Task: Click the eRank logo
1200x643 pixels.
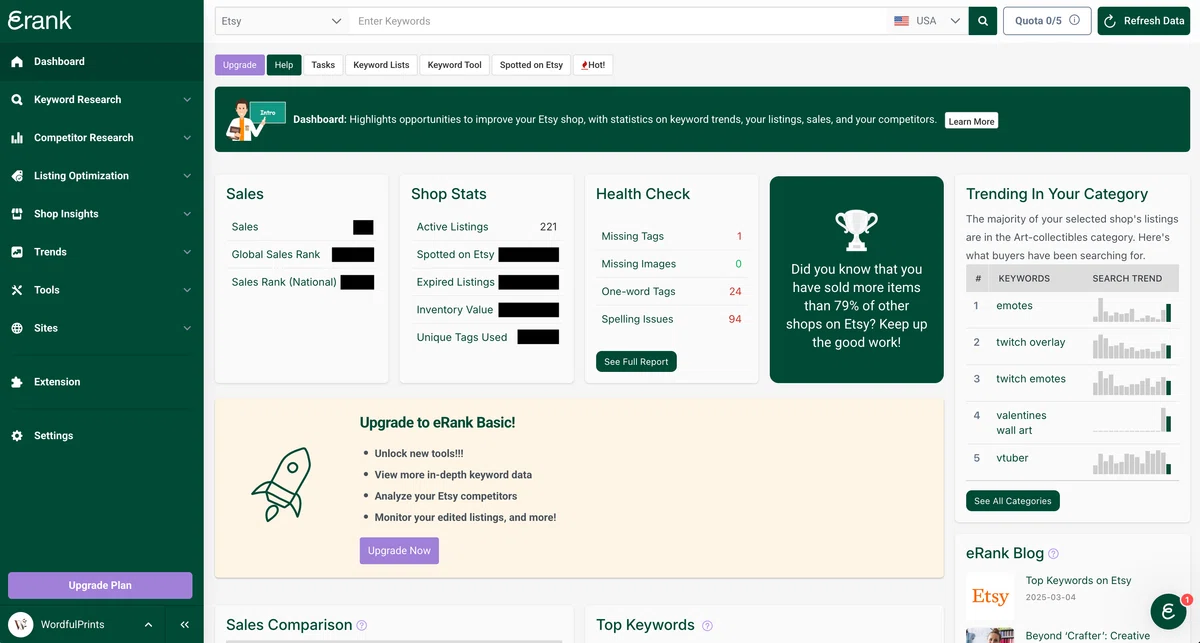Action: [40, 20]
